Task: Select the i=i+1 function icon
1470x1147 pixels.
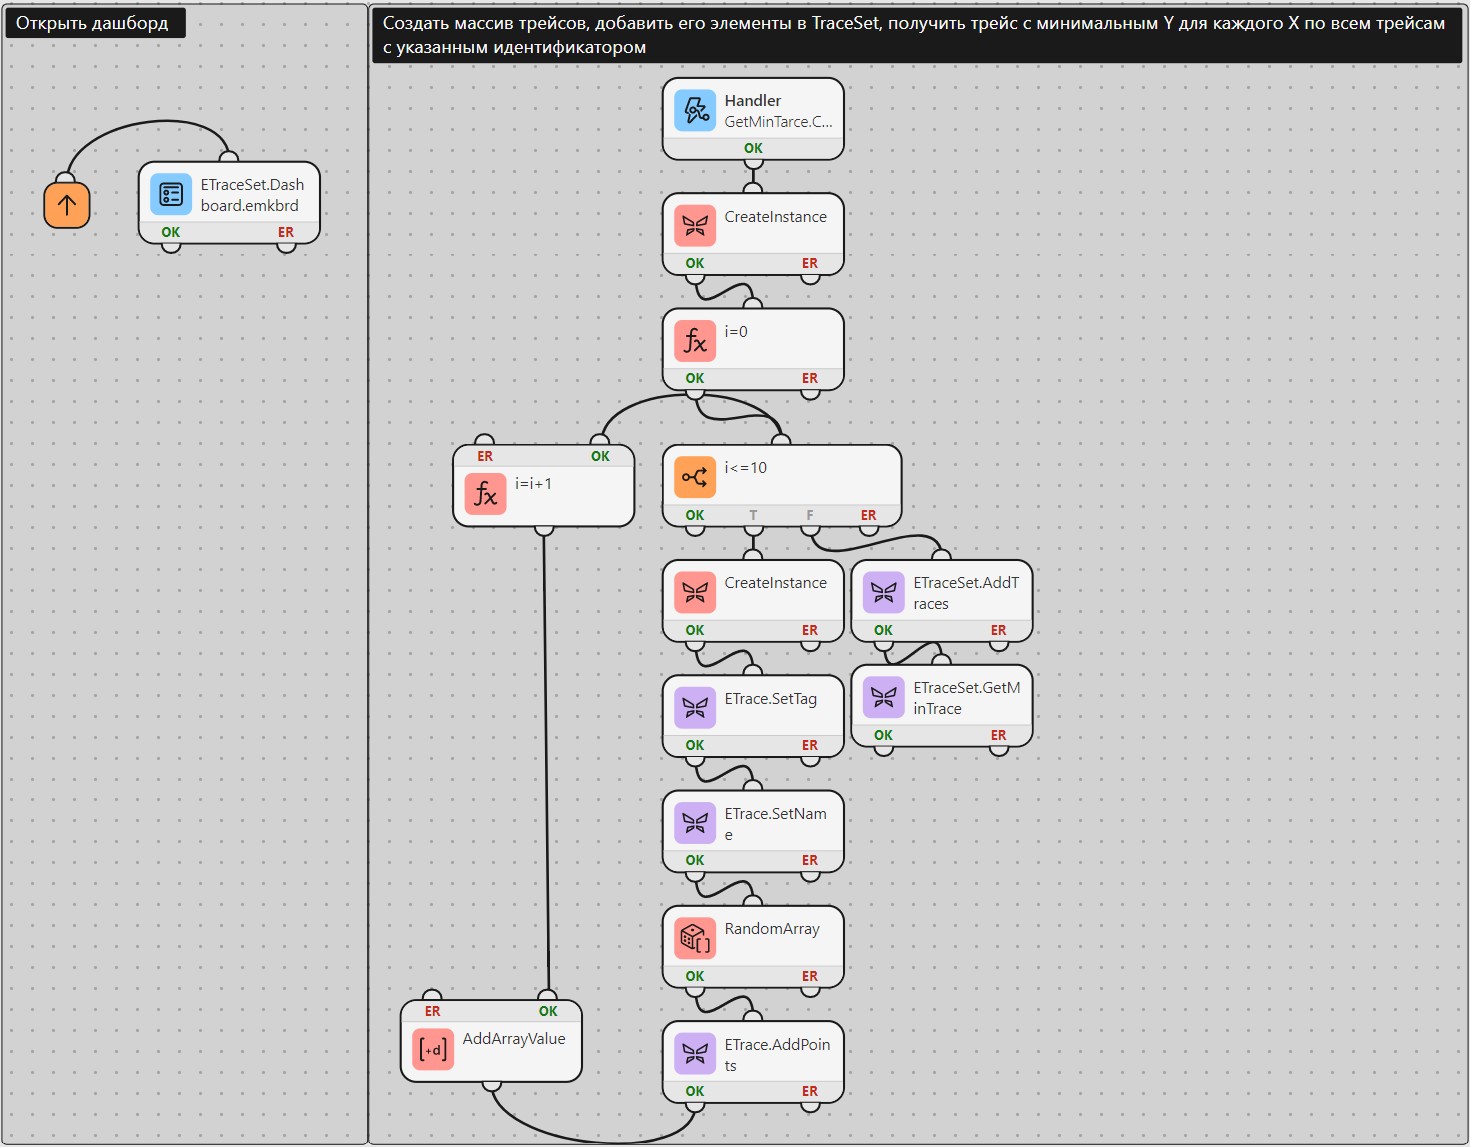Action: click(x=485, y=493)
